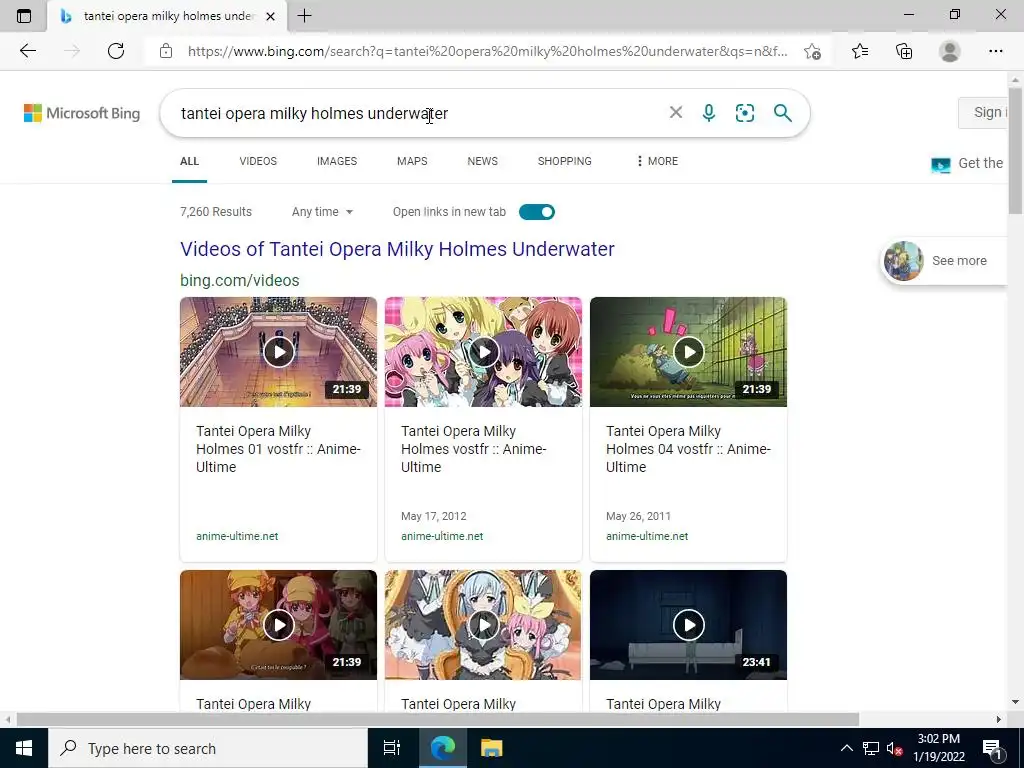Toggle Open links in new tab switch

click(537, 212)
